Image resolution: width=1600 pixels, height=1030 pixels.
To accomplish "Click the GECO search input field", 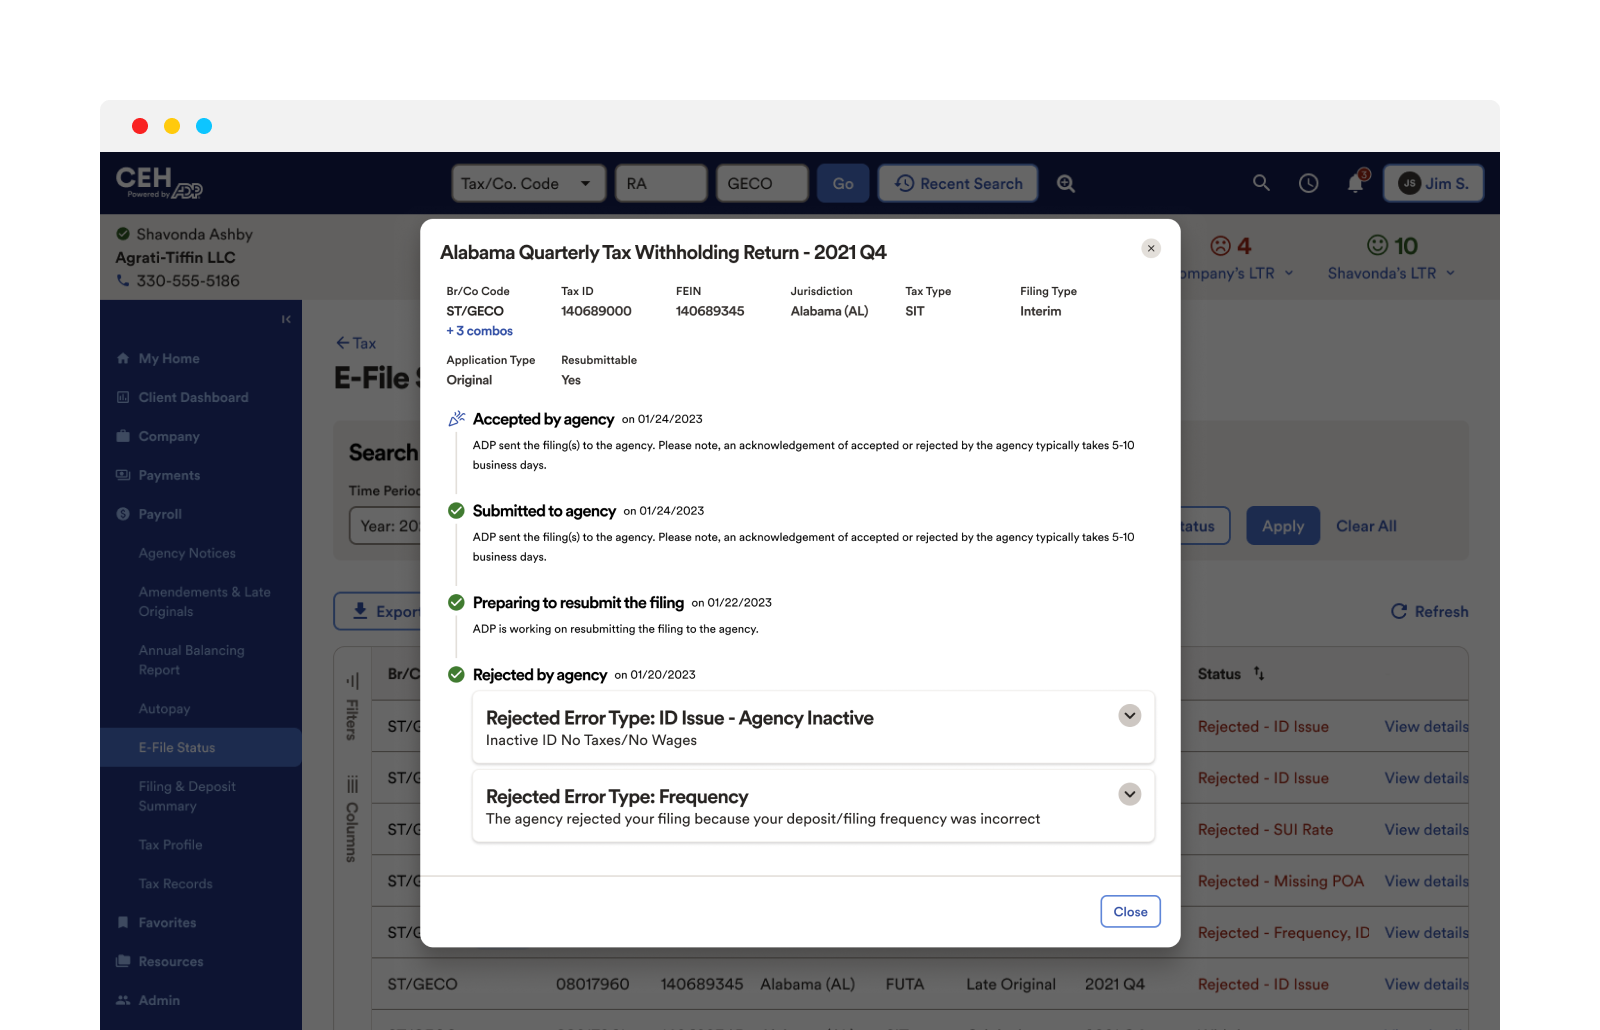I will (762, 183).
